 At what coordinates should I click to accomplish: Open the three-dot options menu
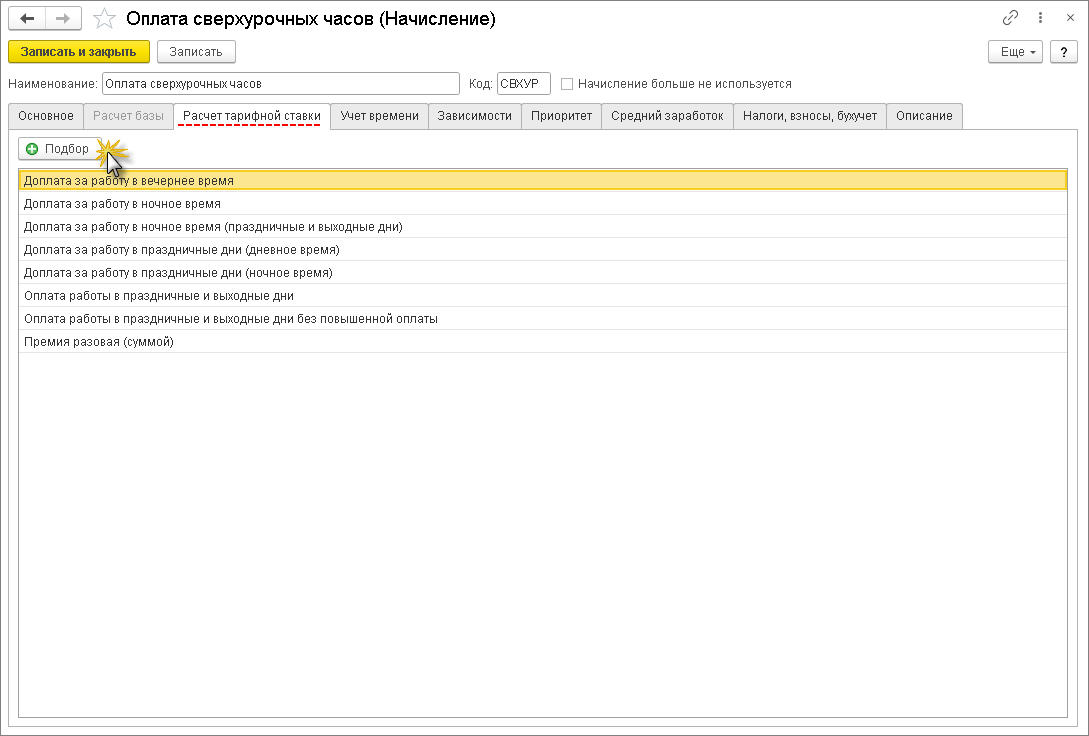tap(1040, 18)
